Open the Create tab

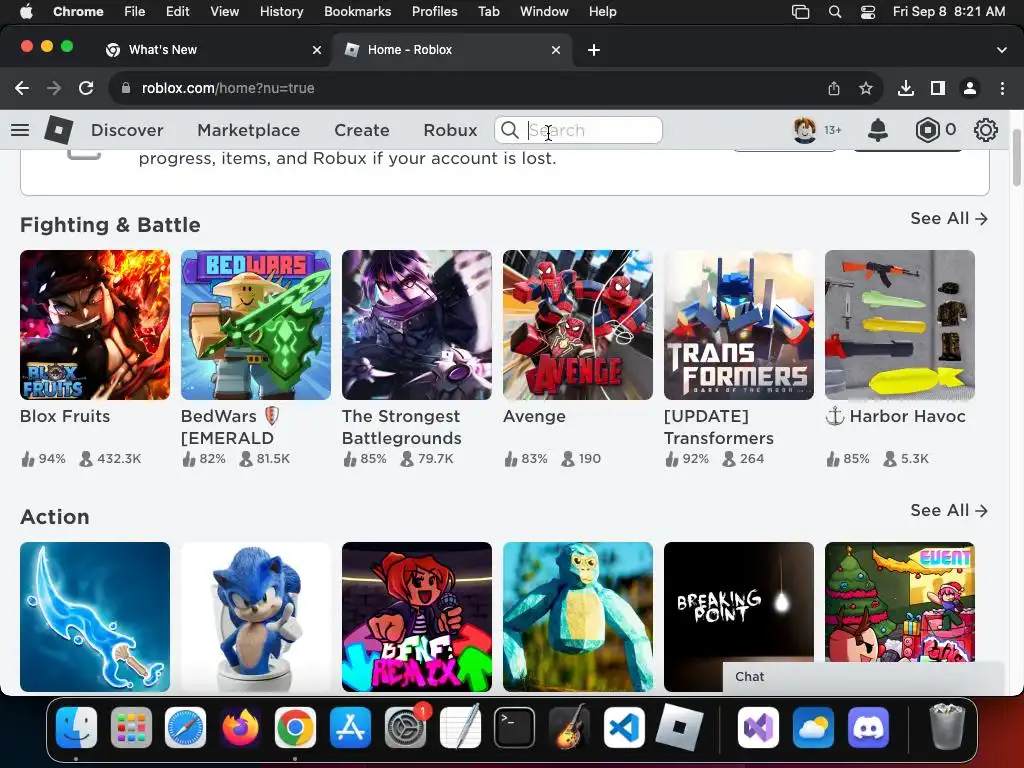[362, 130]
